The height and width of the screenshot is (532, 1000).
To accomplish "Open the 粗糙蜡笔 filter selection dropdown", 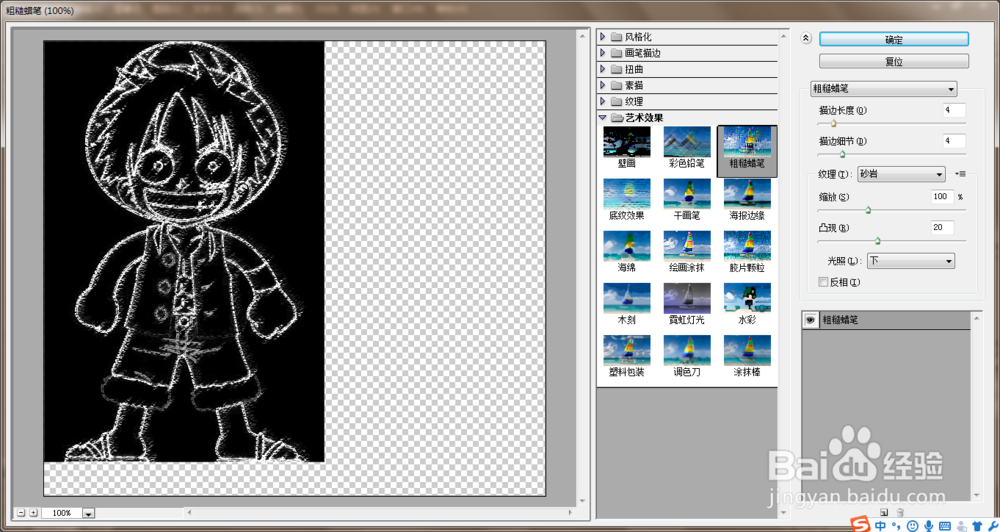I will [883, 89].
